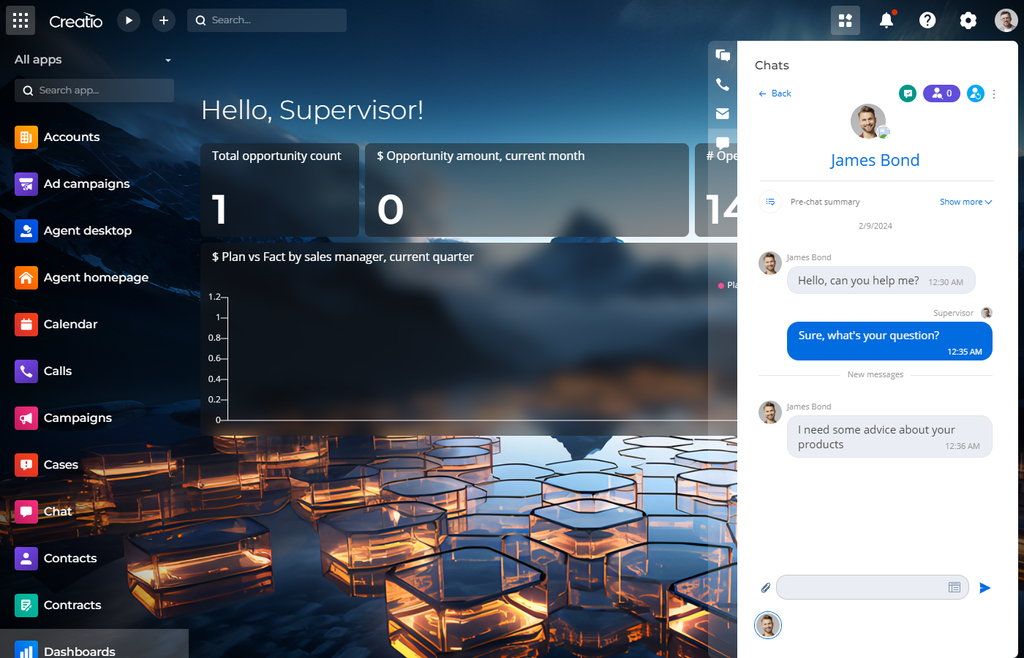Click the 'Hello, can you help me?' message

pyautogui.click(x=881, y=281)
